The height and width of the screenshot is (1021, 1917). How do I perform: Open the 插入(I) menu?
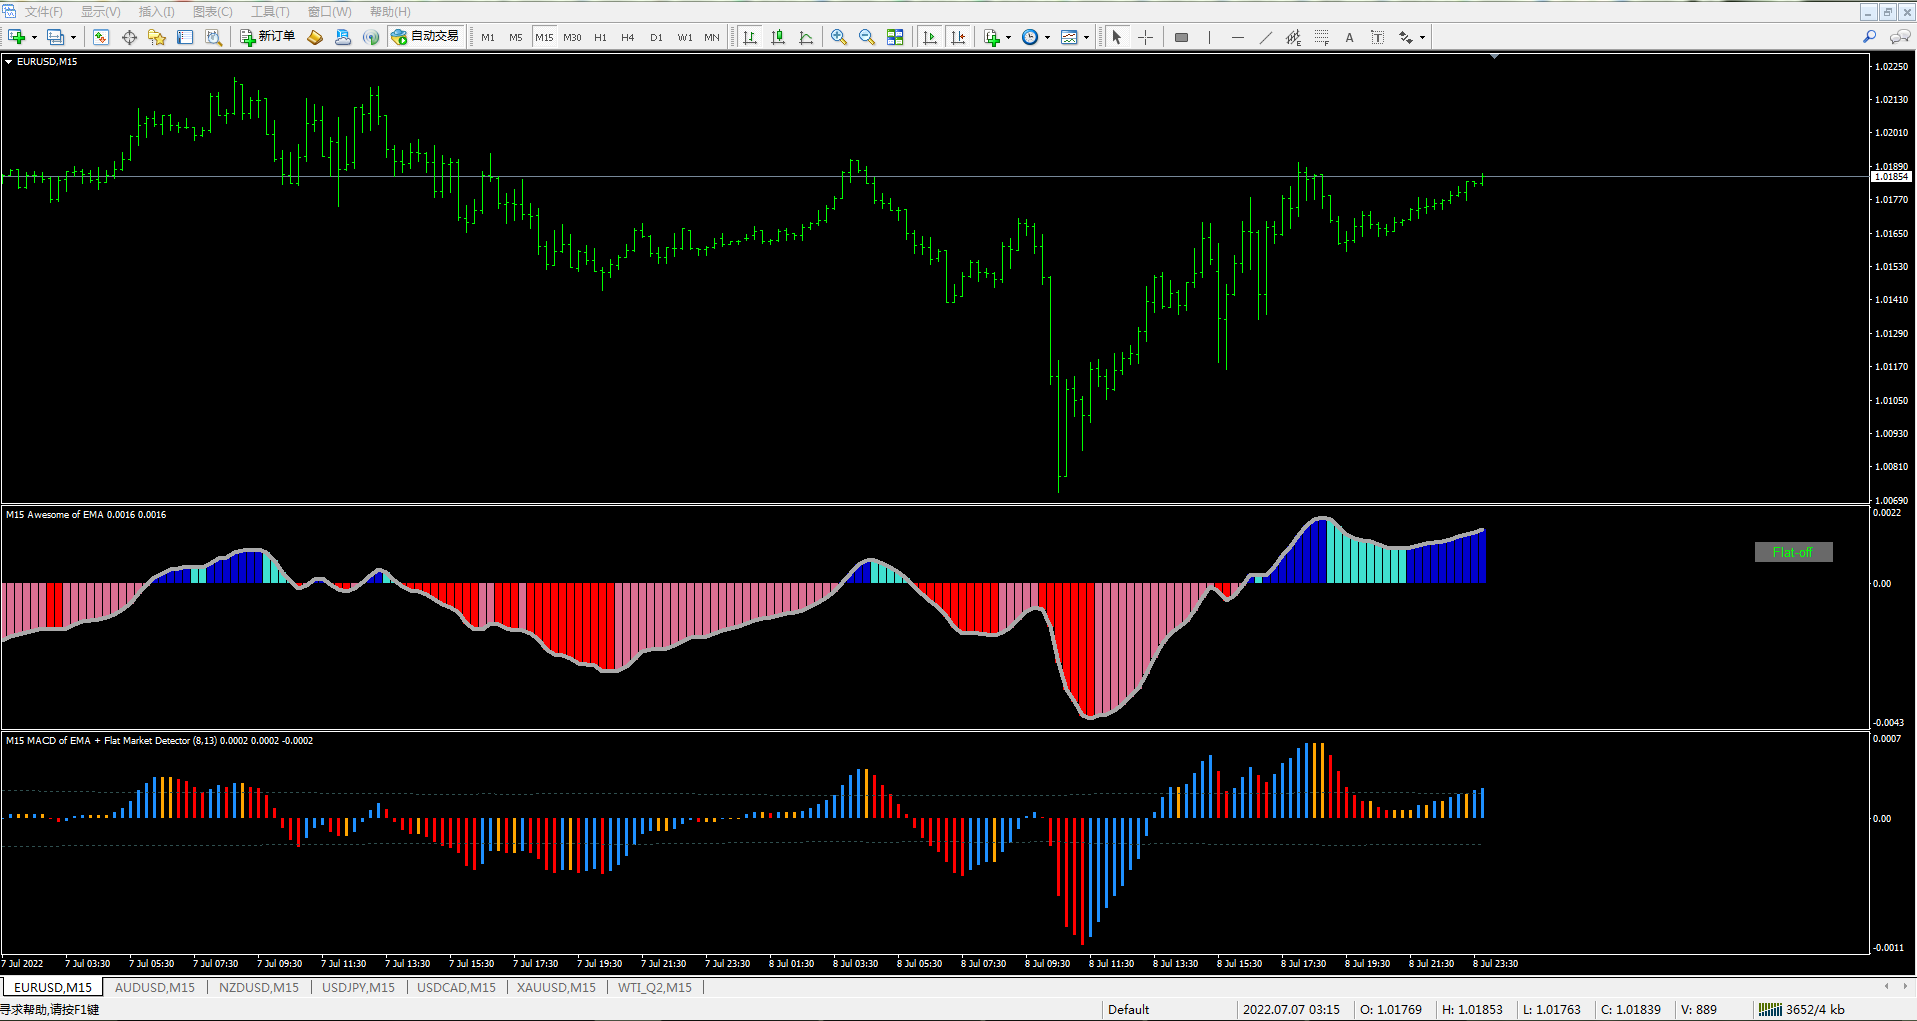pyautogui.click(x=156, y=12)
